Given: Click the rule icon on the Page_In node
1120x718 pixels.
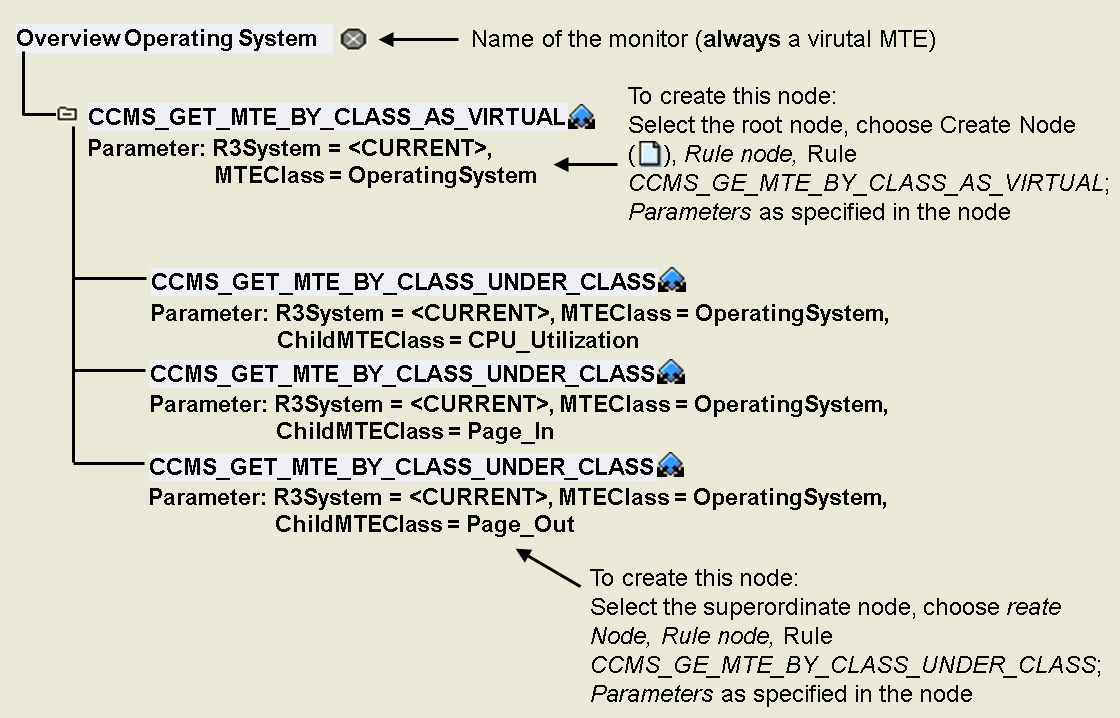Looking at the screenshot, I should pyautogui.click(x=670, y=373).
